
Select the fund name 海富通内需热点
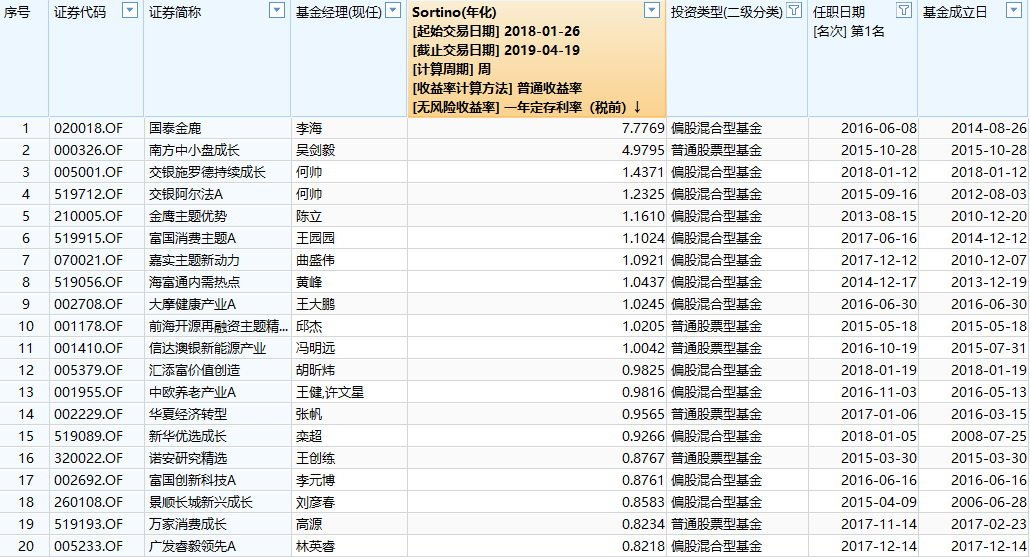pyautogui.click(x=194, y=282)
